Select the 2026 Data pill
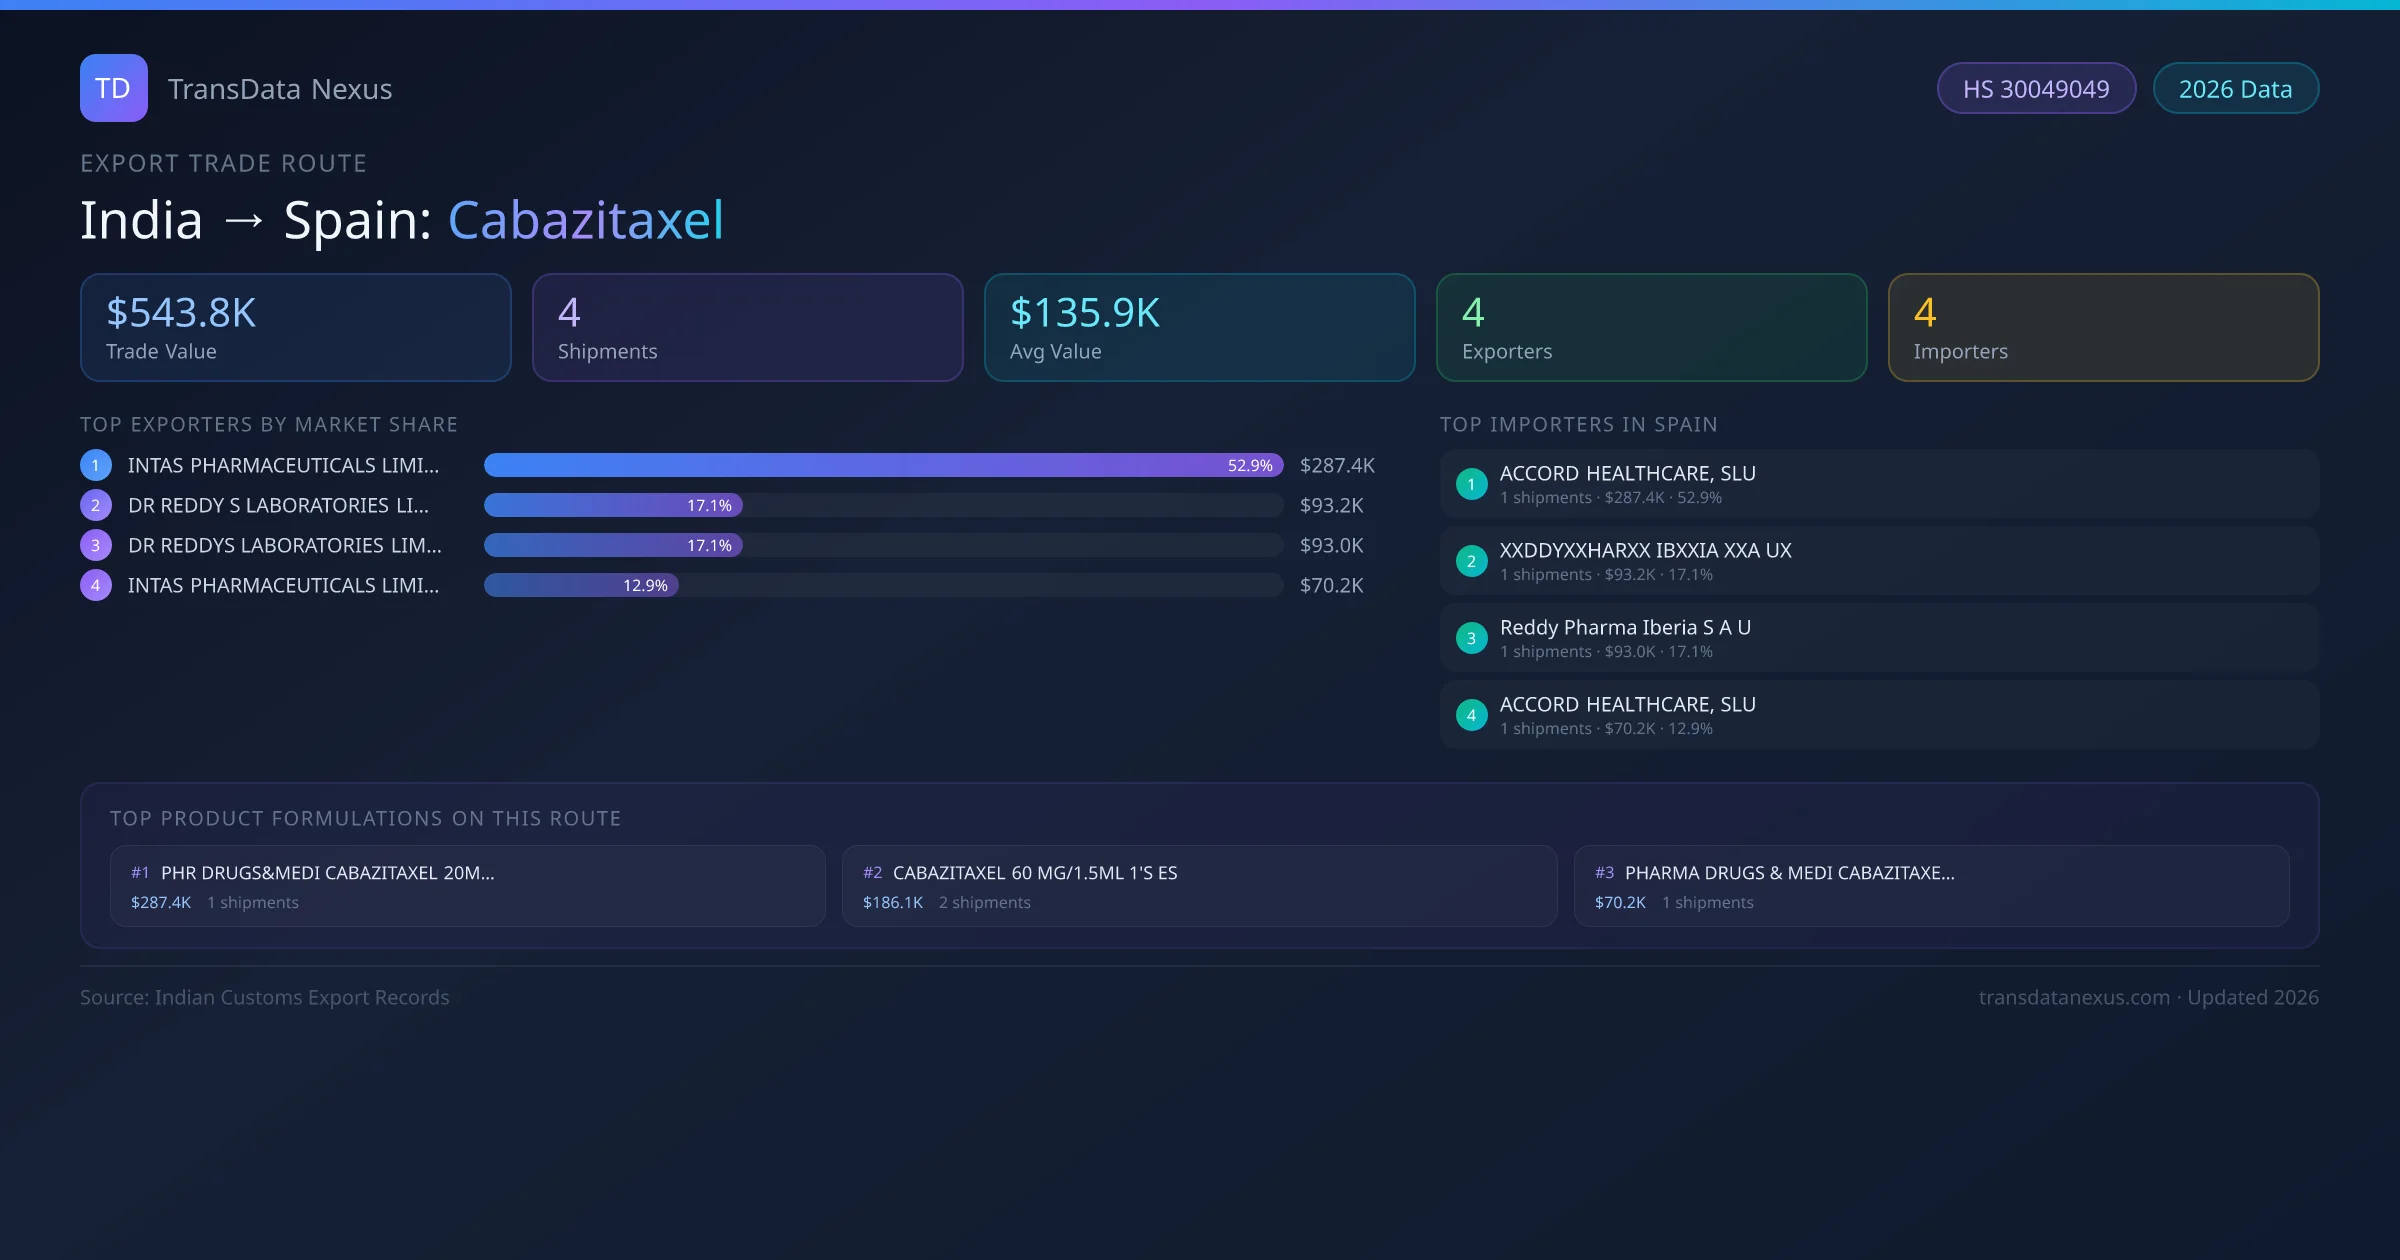This screenshot has height=1260, width=2400. pyautogui.click(x=2235, y=89)
